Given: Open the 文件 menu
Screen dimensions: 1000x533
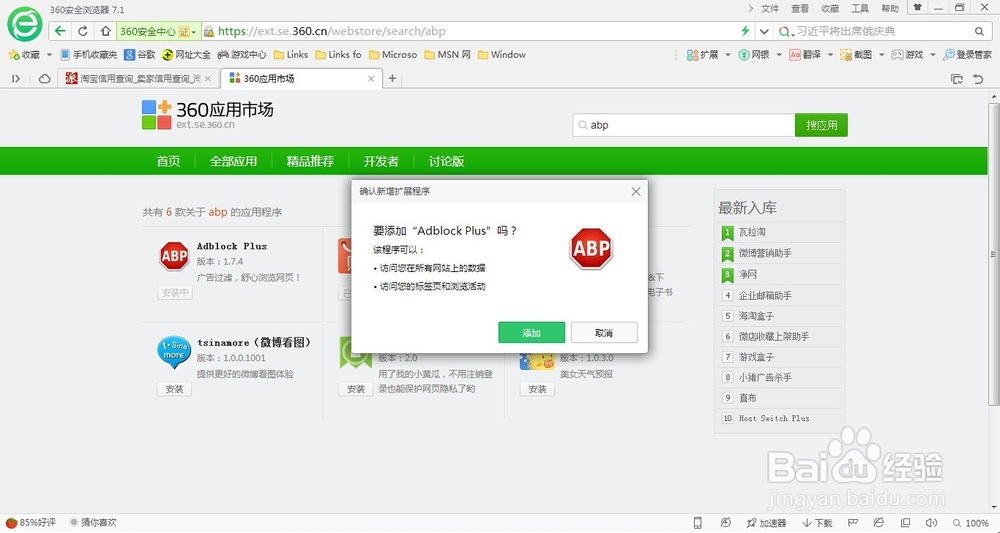Looking at the screenshot, I should 770,8.
